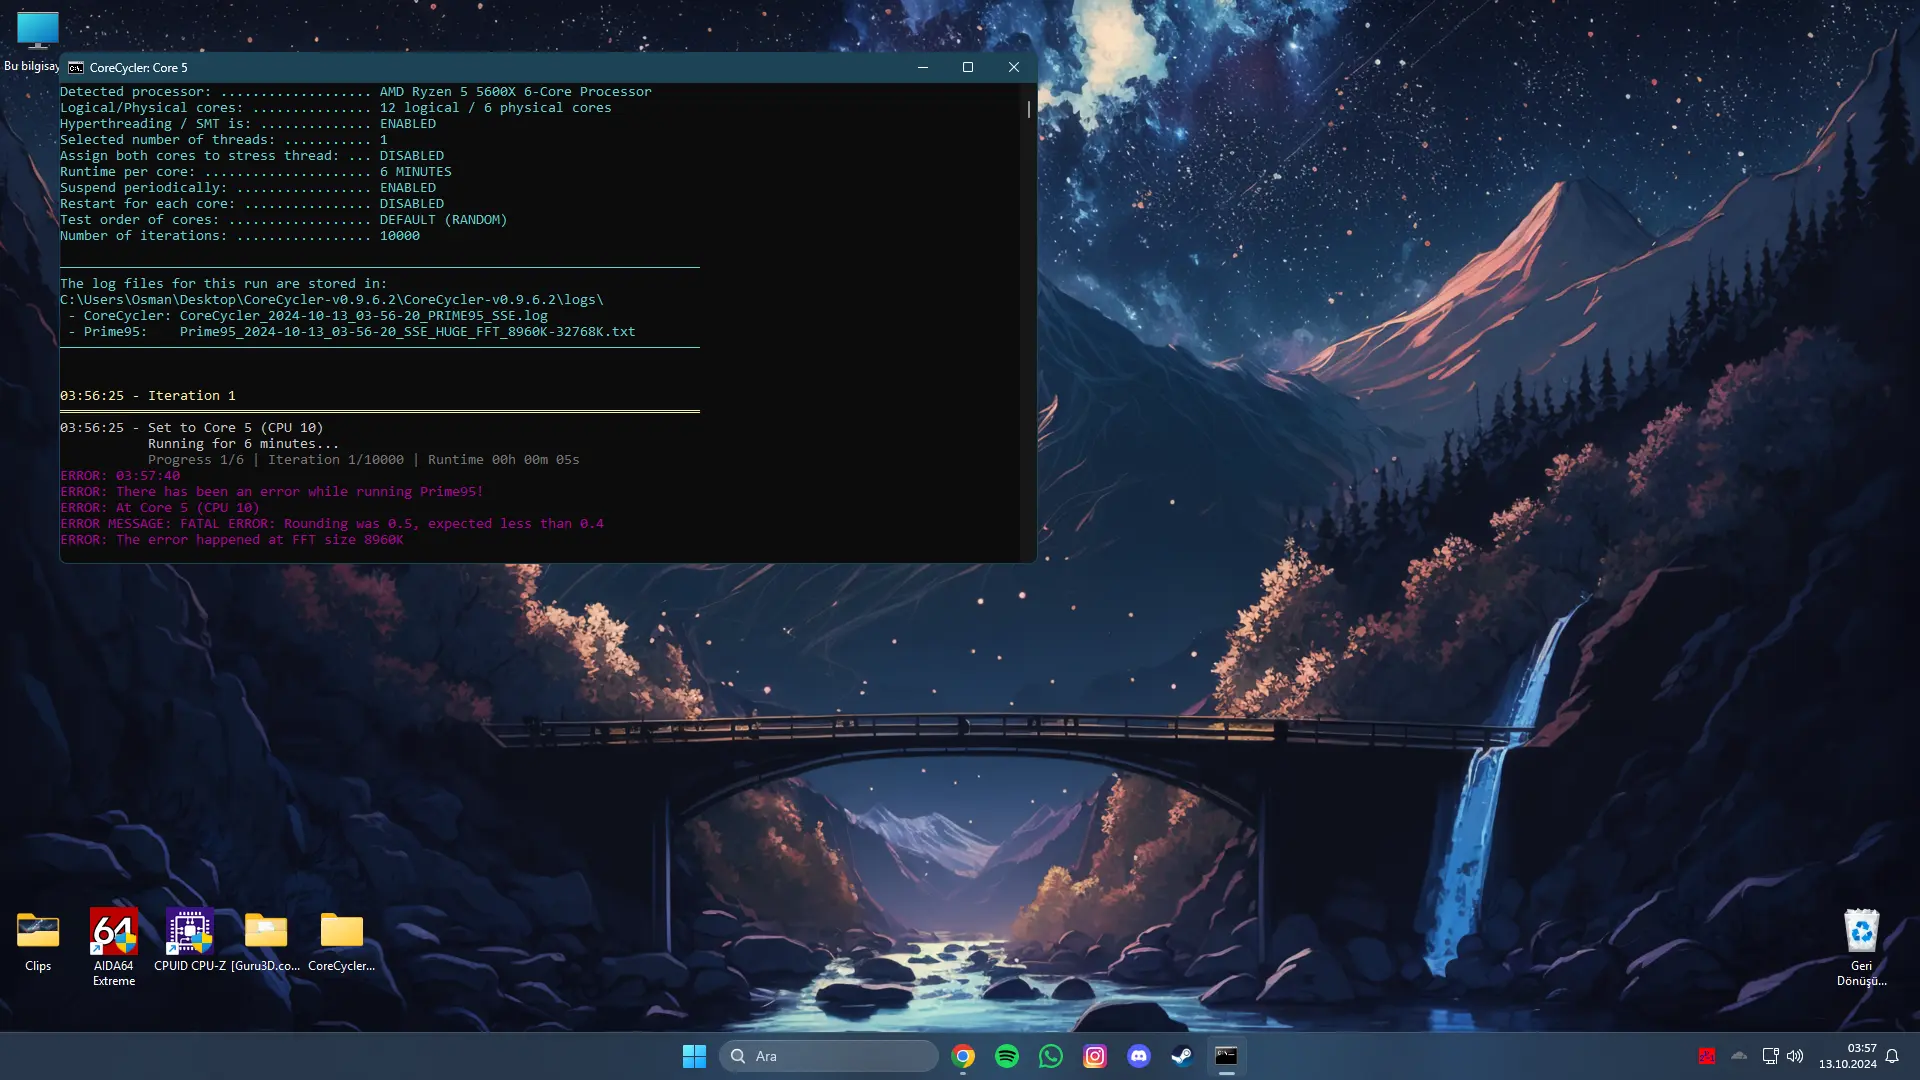
Task: Click the AMD Ryzen 5 5600X processor text
Action: tap(515, 91)
